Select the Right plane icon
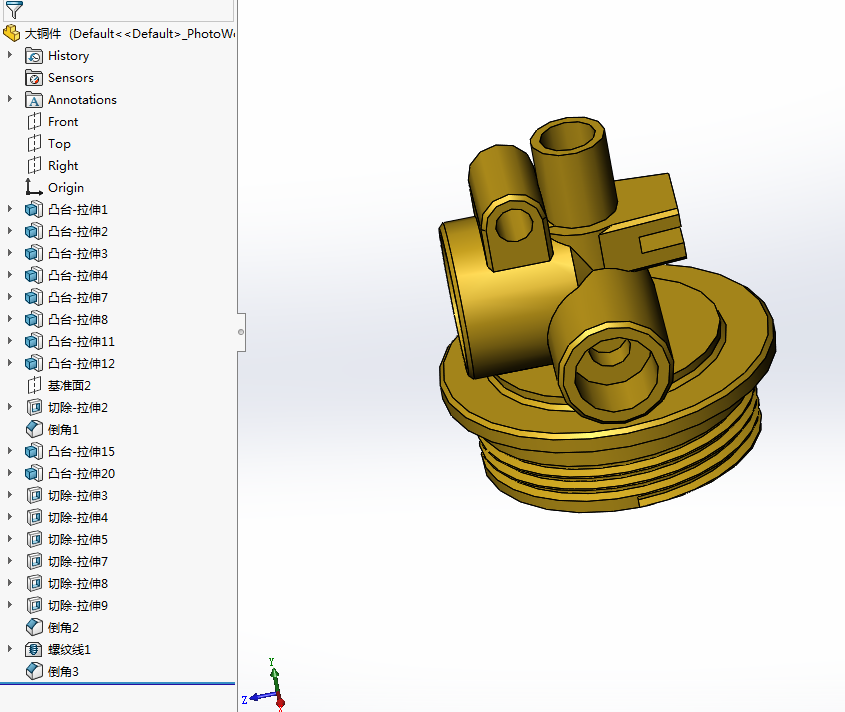The image size is (845, 712). 34,165
